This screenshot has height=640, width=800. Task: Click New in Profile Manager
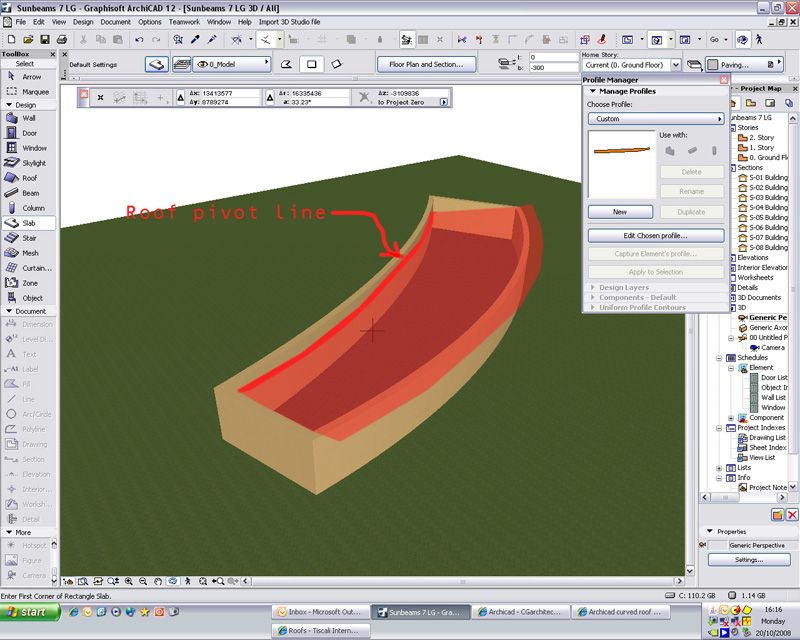click(x=620, y=212)
